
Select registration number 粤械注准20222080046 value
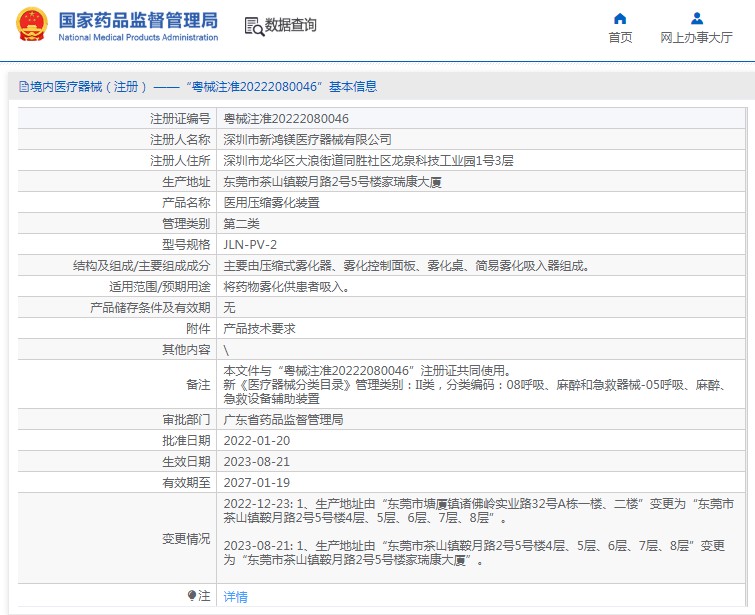point(286,118)
